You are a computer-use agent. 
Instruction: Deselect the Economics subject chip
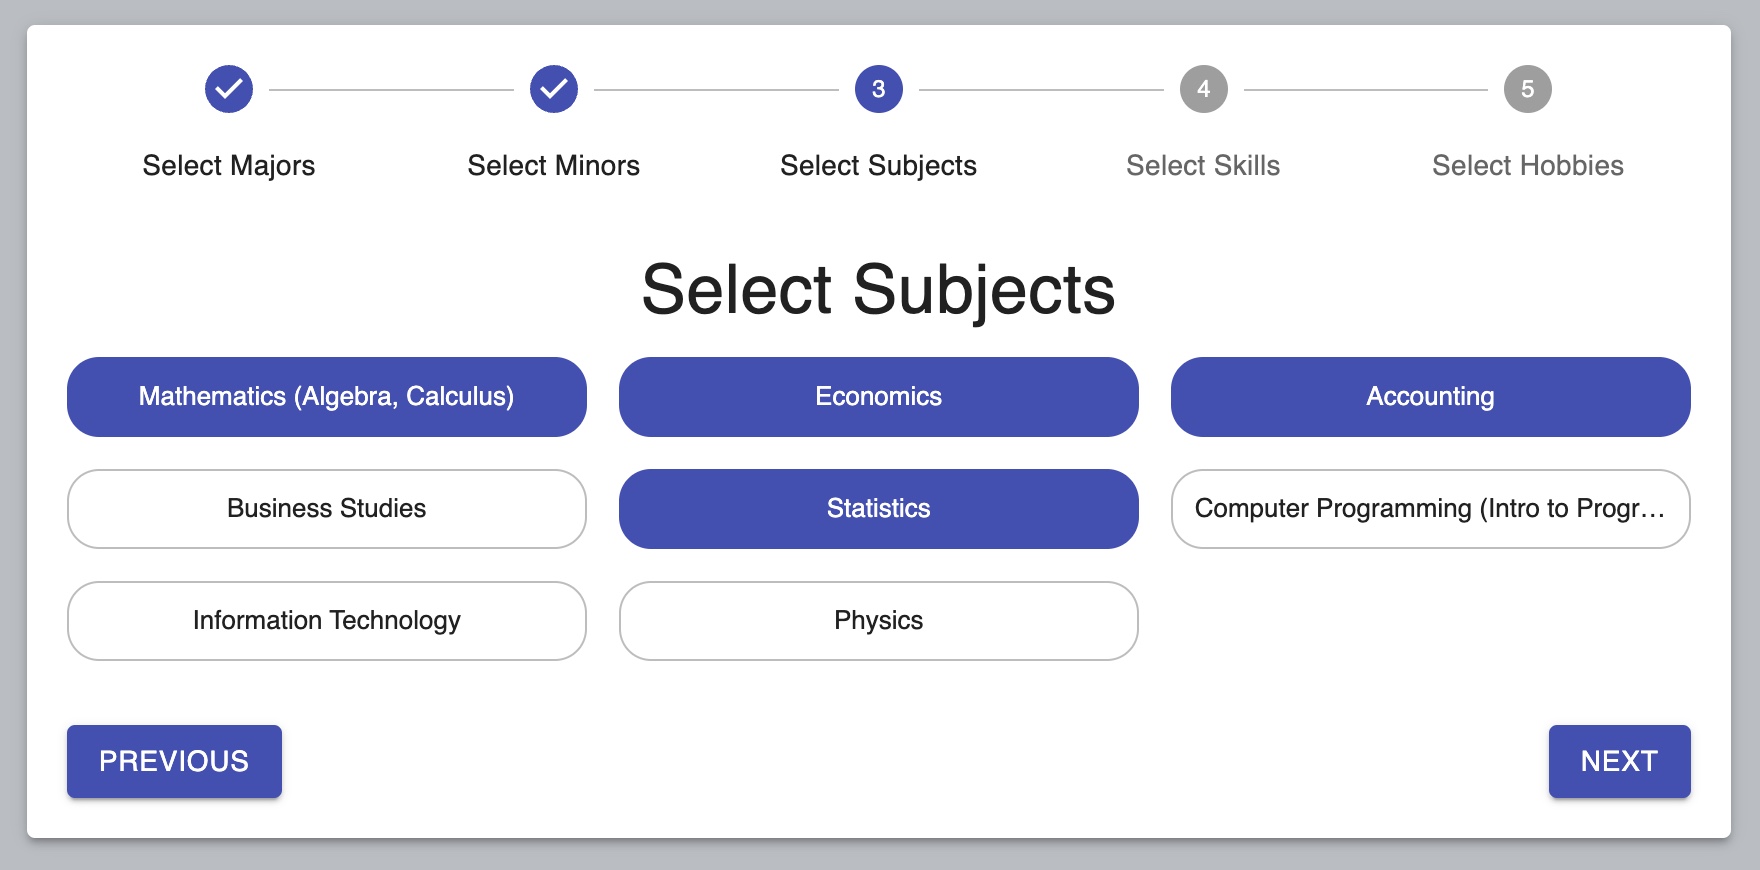coord(879,397)
